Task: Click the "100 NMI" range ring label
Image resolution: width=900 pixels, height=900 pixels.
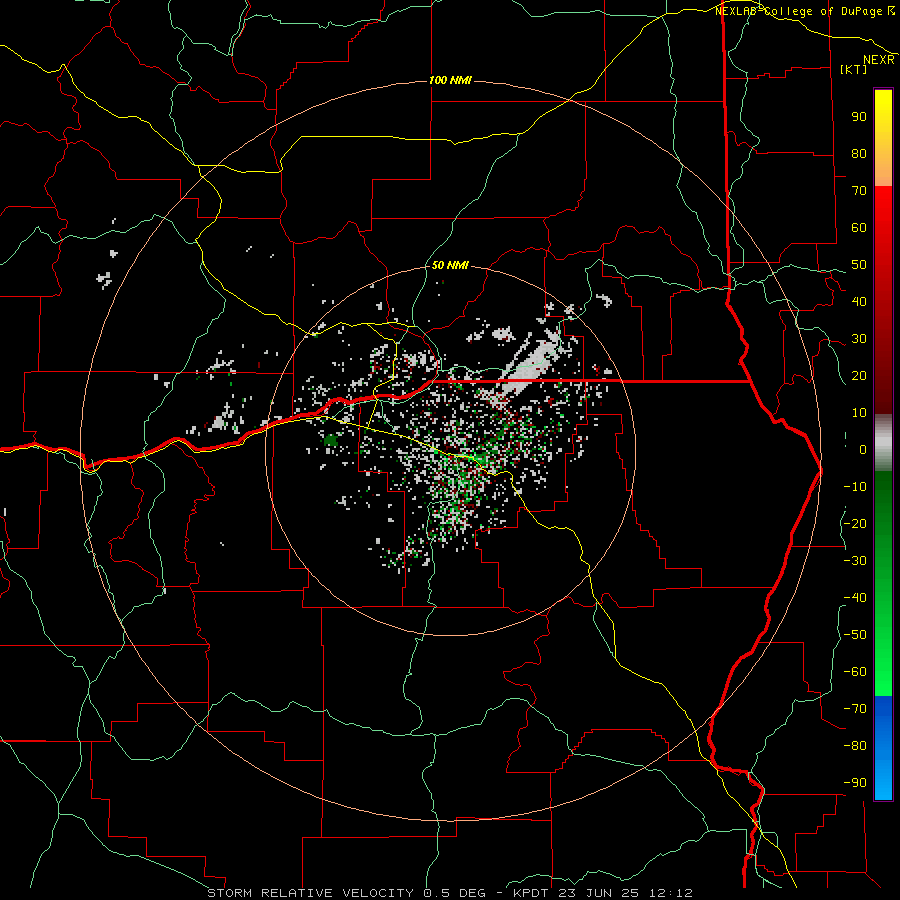Action: coord(450,80)
